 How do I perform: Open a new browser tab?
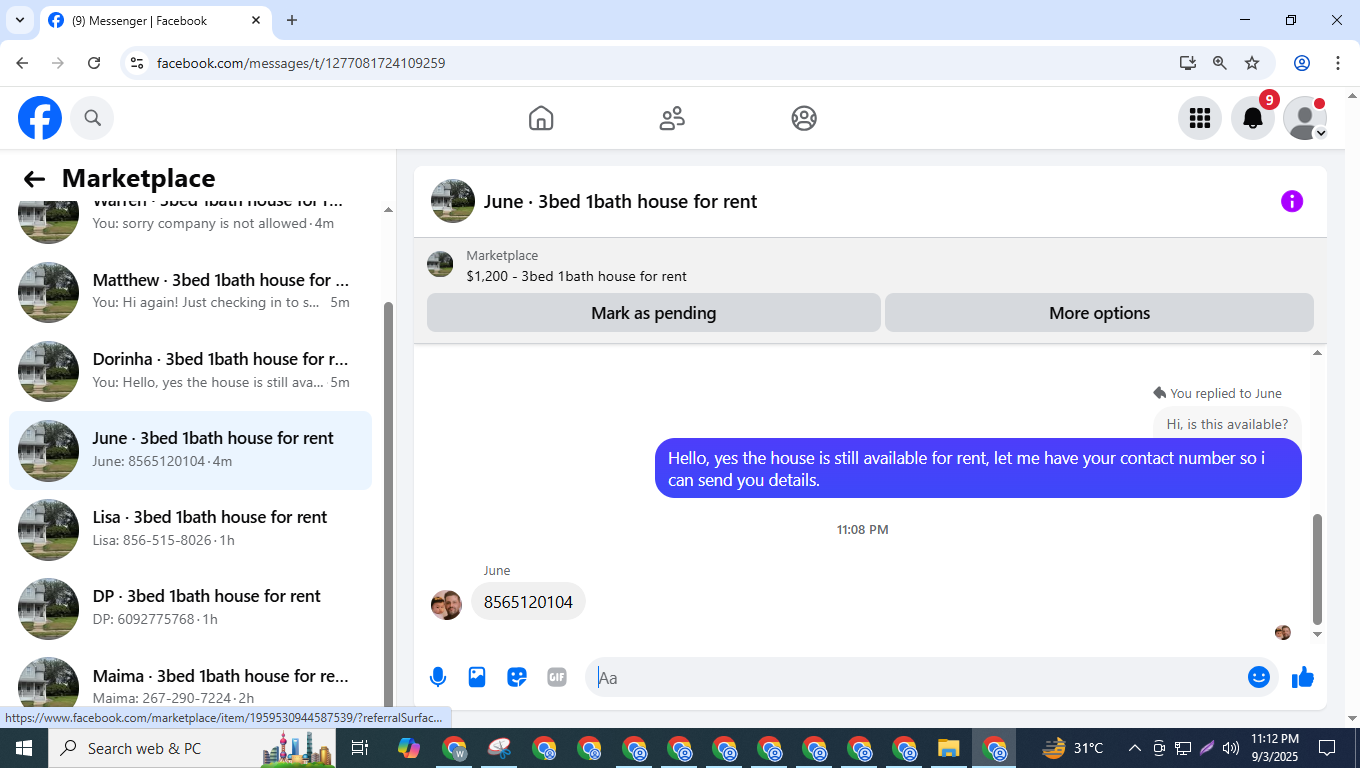click(292, 20)
